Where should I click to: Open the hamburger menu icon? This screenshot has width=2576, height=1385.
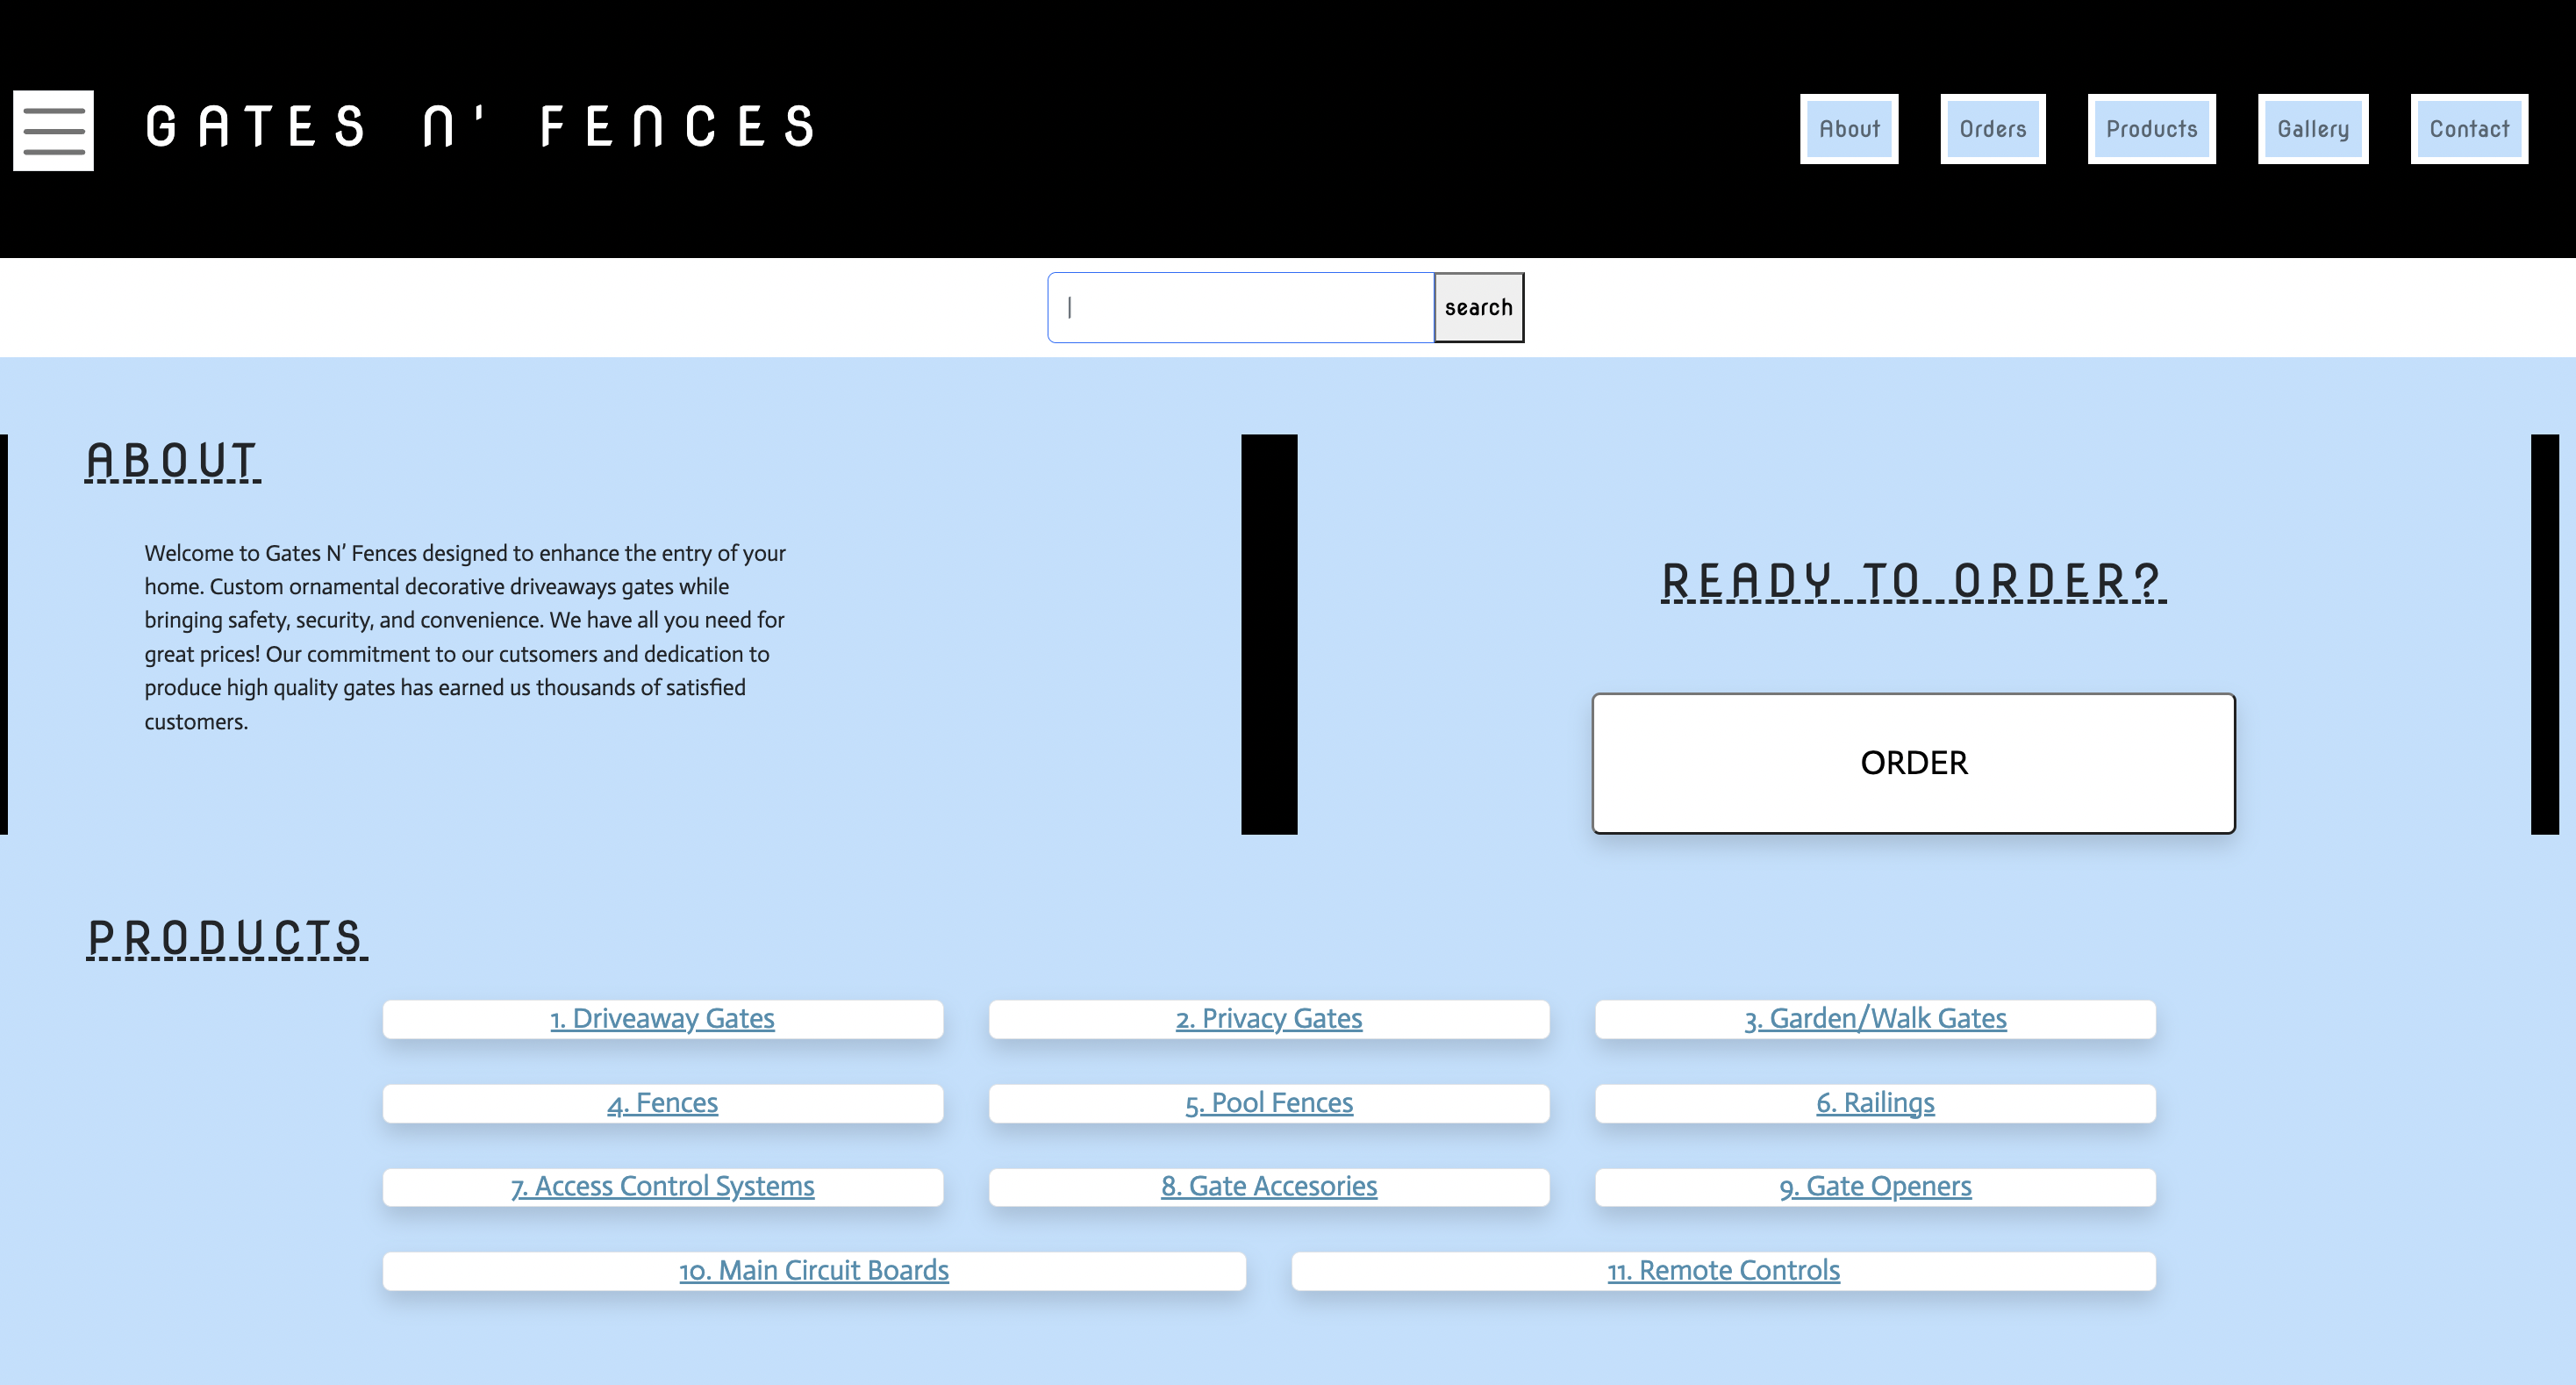click(x=53, y=130)
